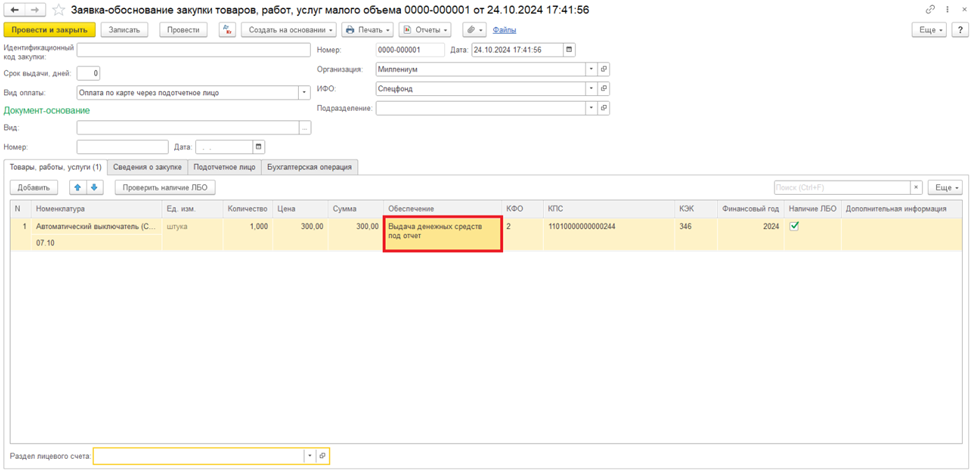Toggle the Наличие ЛБО checkbox in row 1

(793, 227)
